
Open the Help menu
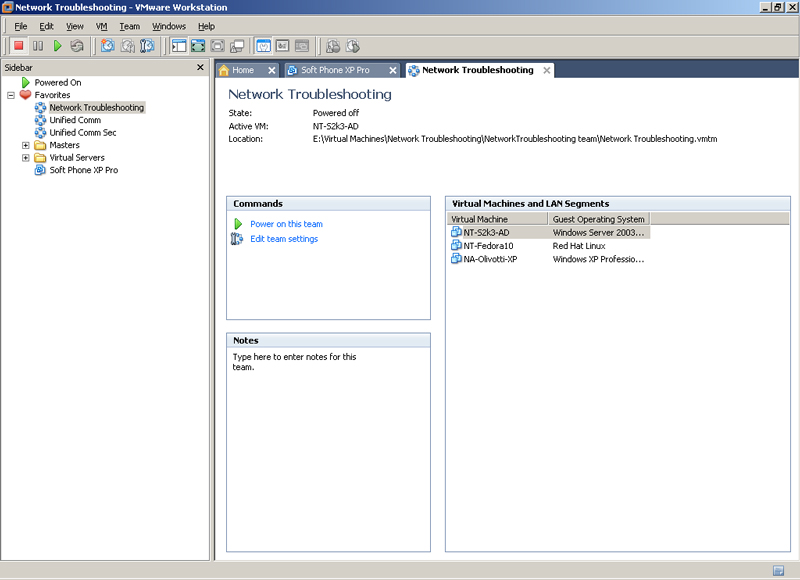[x=206, y=26]
